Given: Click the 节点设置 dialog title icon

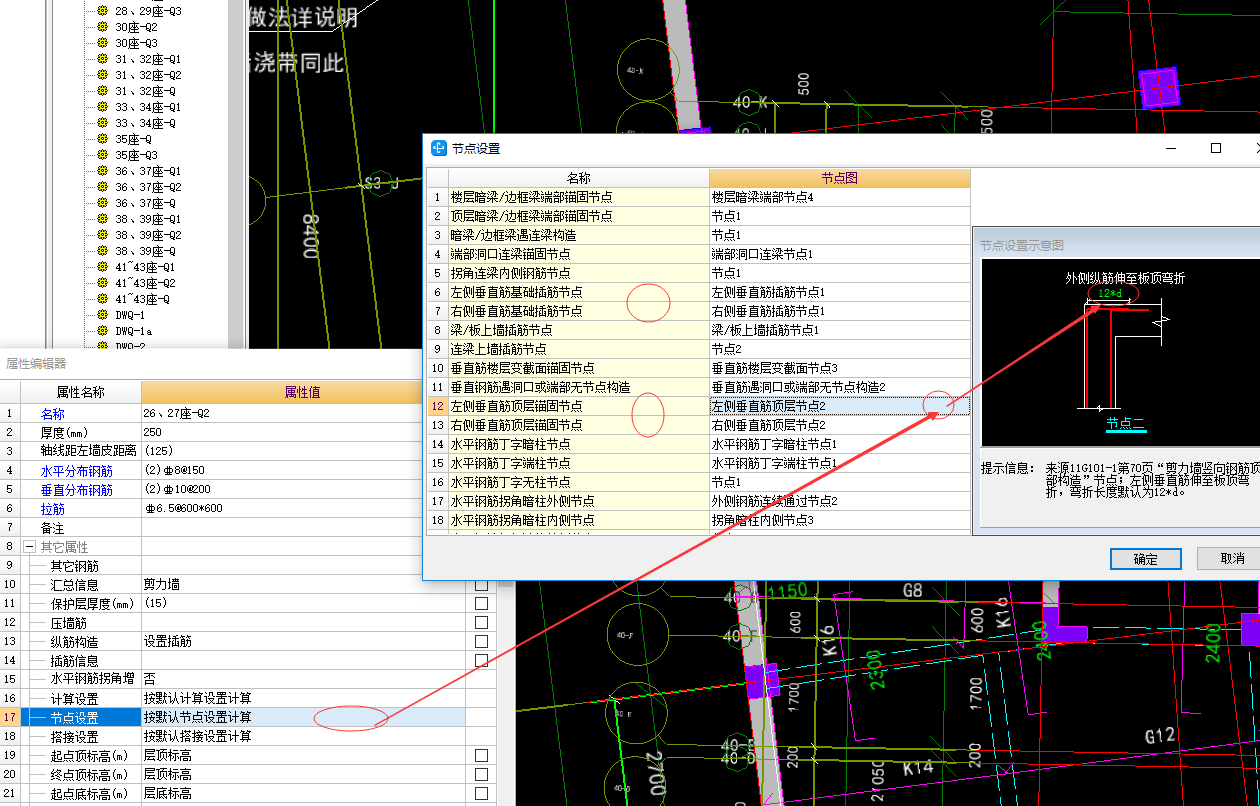Looking at the screenshot, I should [x=438, y=148].
